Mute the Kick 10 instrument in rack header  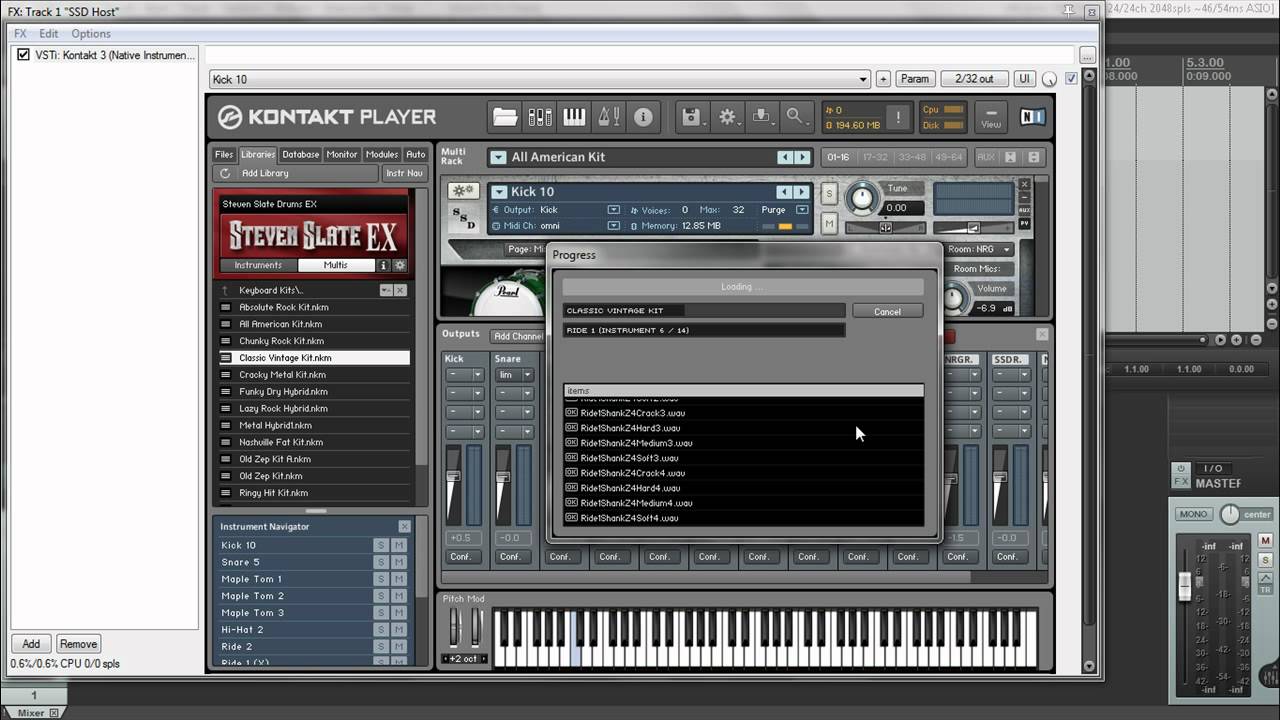click(829, 225)
